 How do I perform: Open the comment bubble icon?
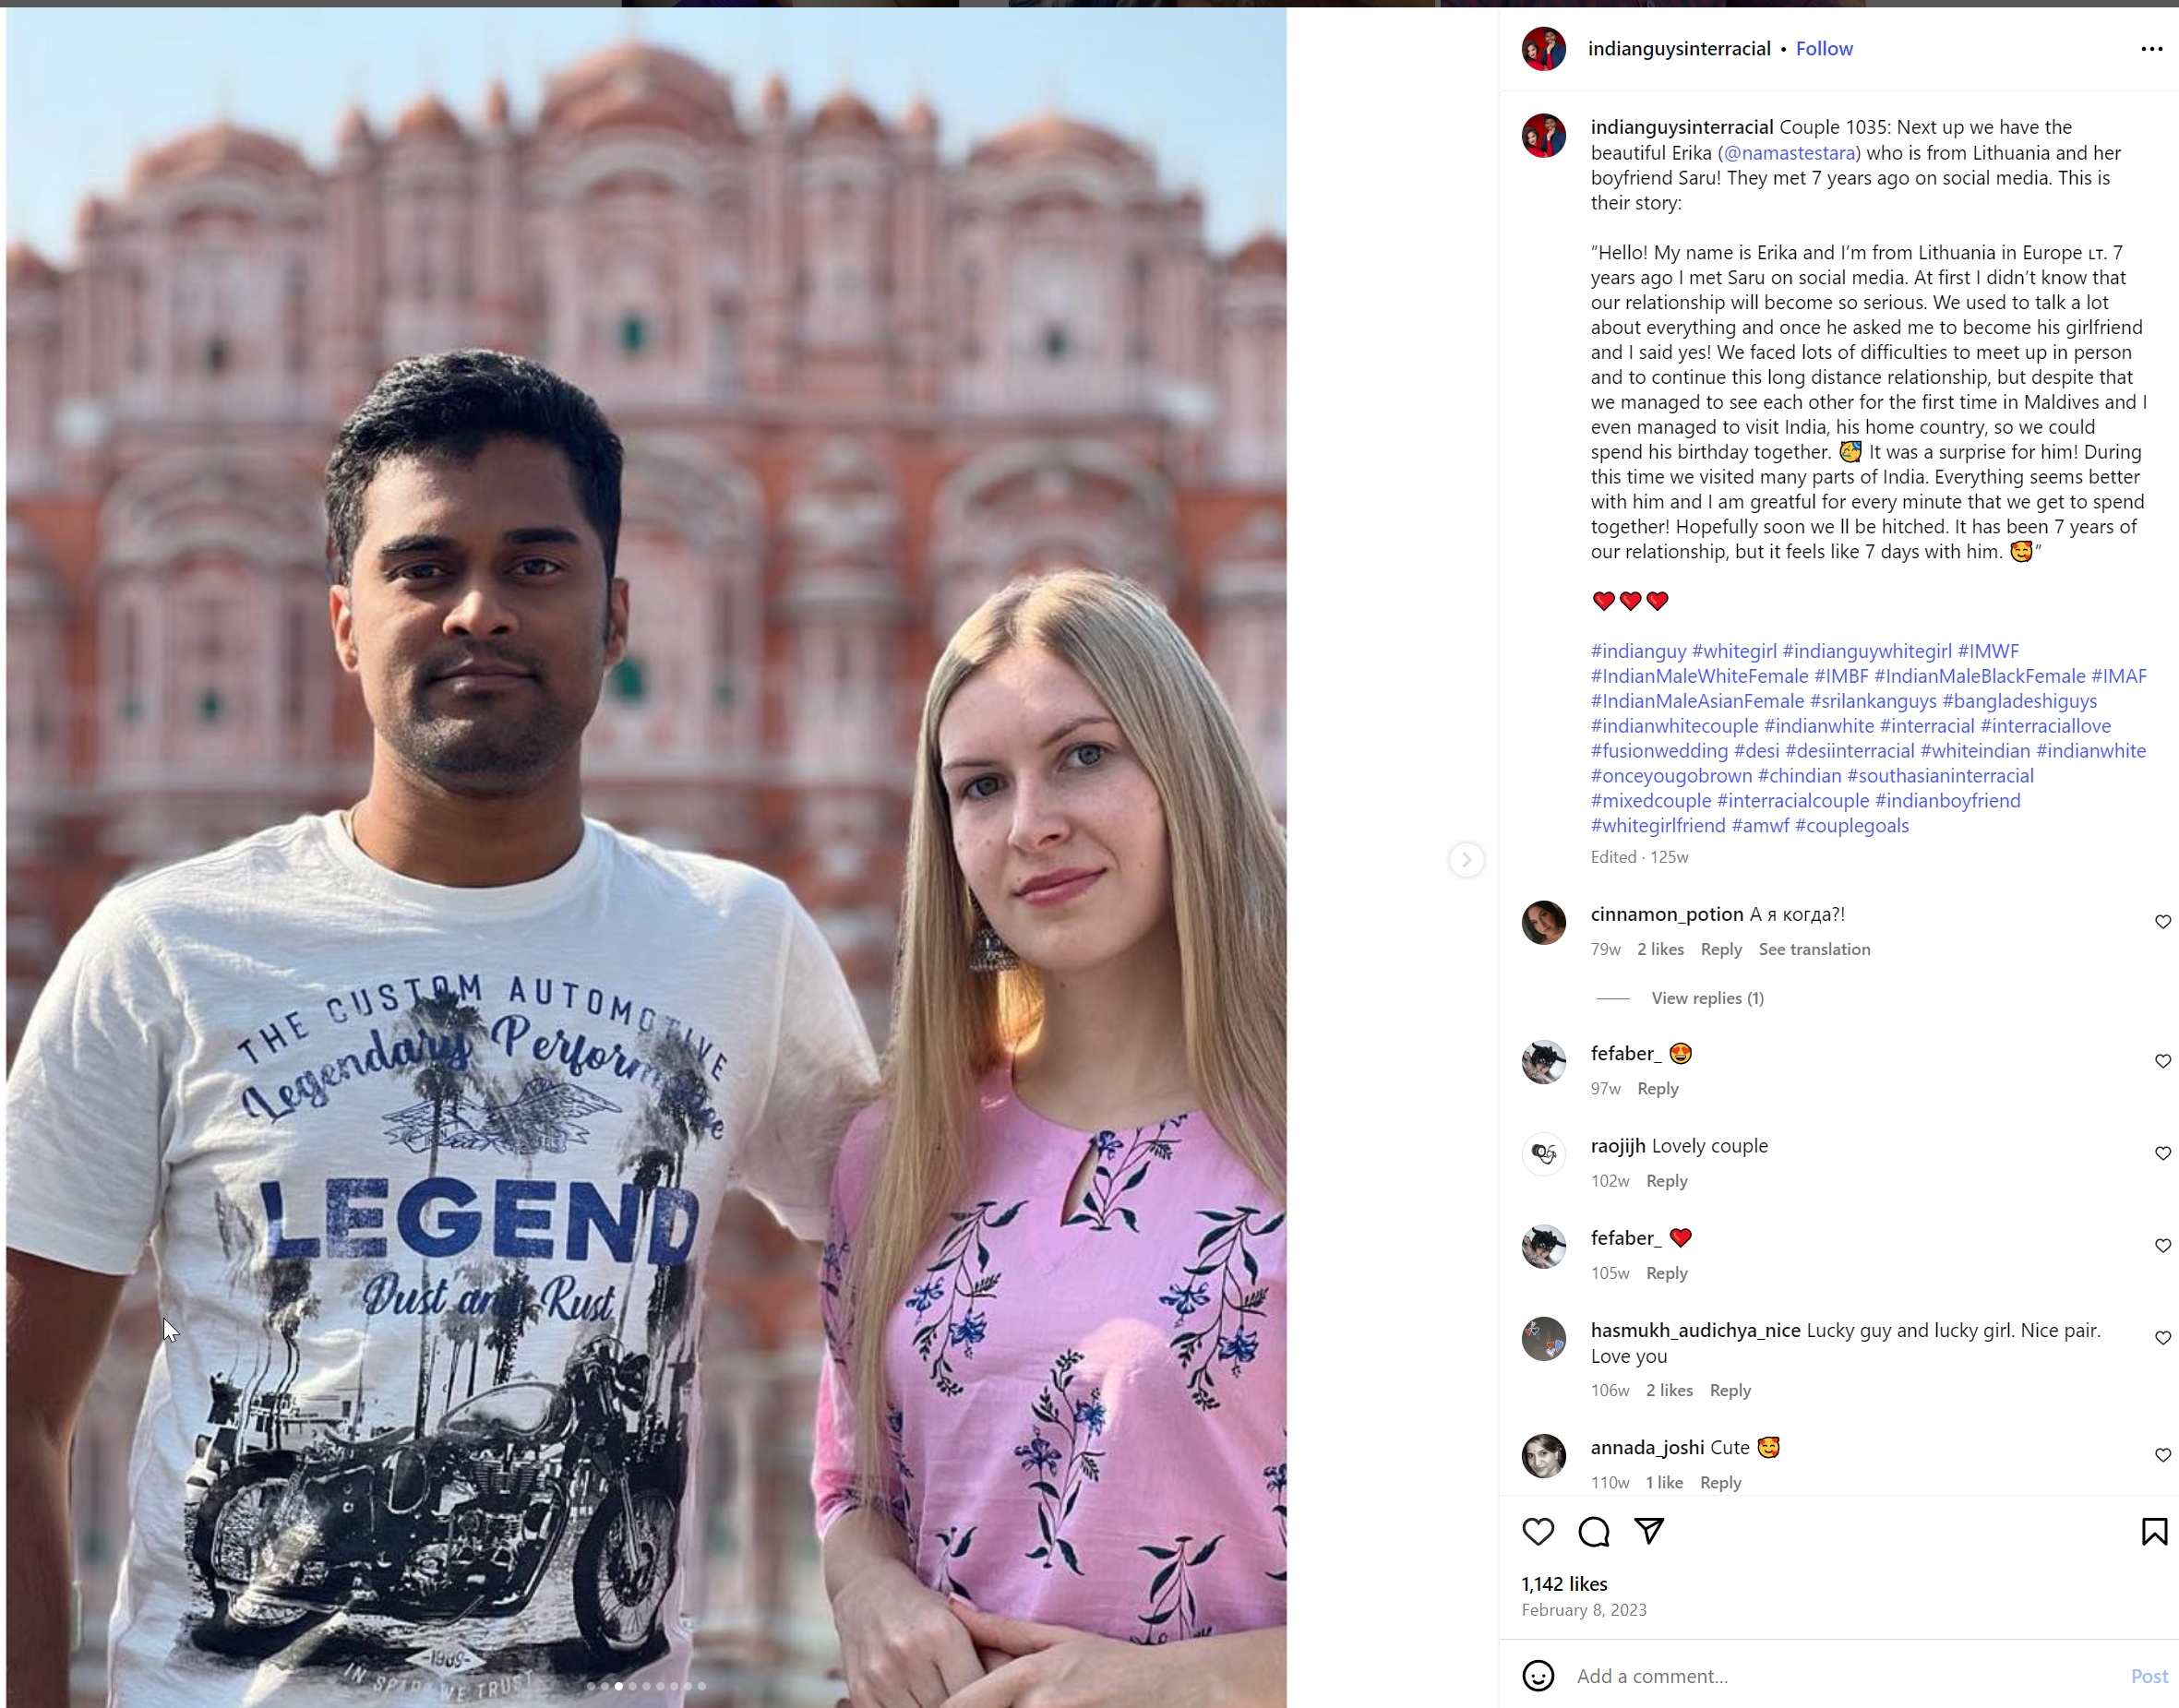[x=1593, y=1531]
